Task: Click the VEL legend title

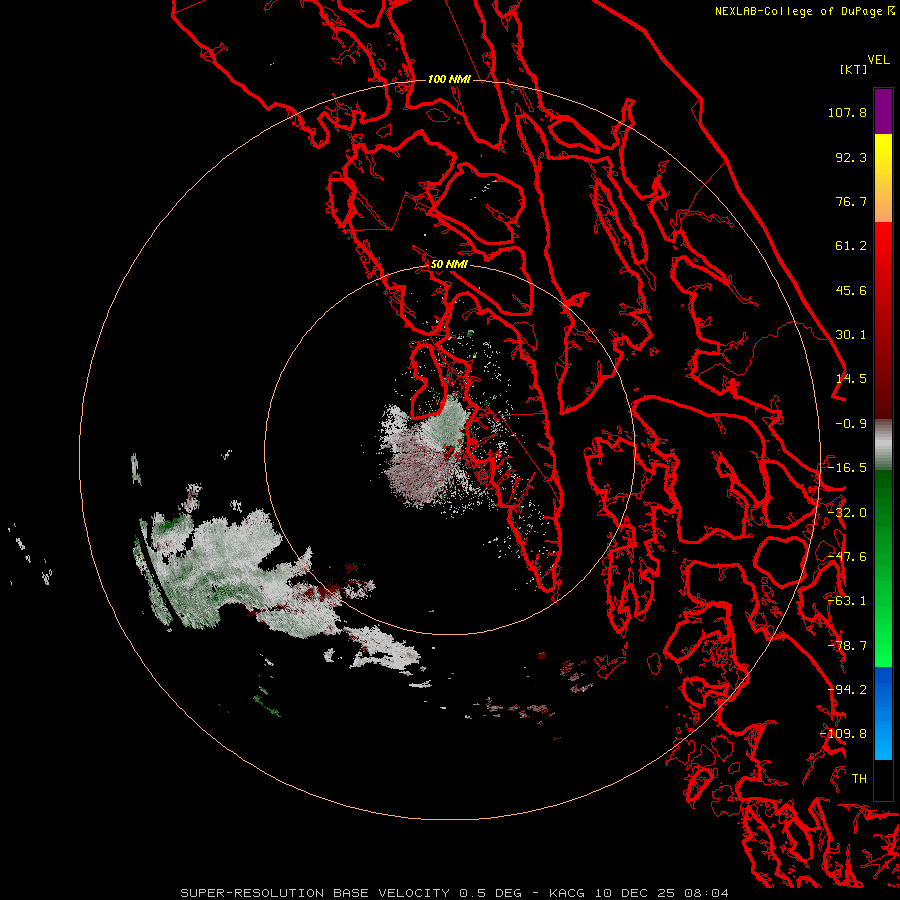Action: tap(878, 60)
